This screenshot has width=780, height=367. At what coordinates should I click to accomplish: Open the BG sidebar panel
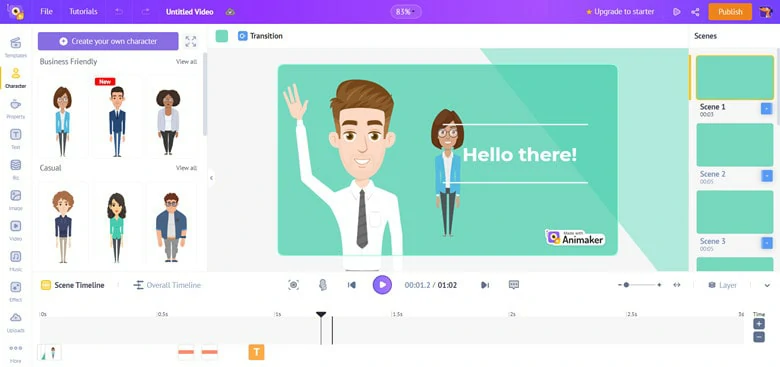coord(15,170)
